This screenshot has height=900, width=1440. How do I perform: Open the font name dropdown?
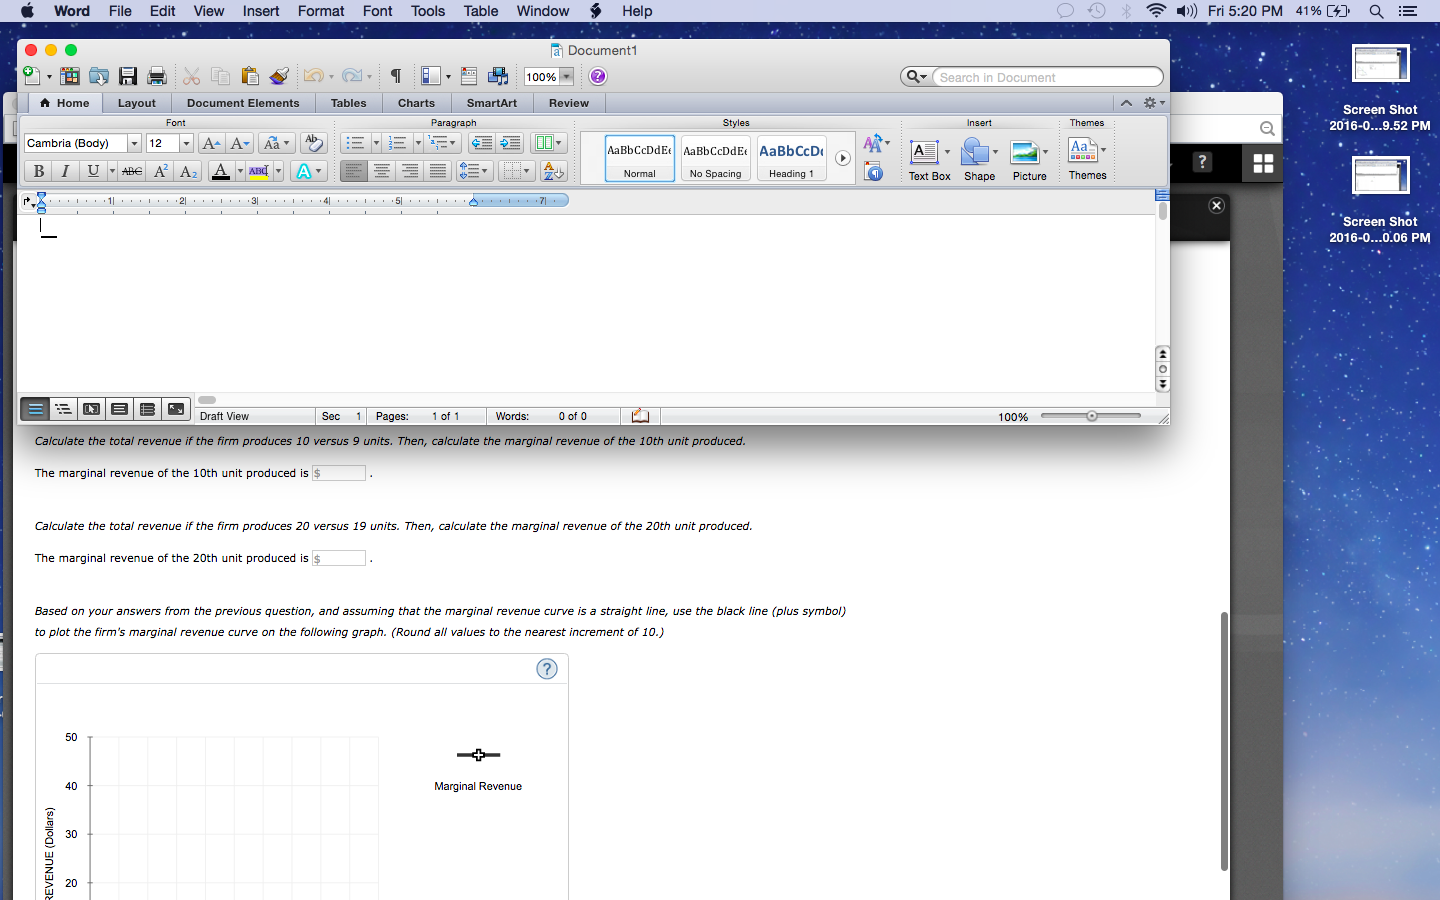click(x=133, y=143)
